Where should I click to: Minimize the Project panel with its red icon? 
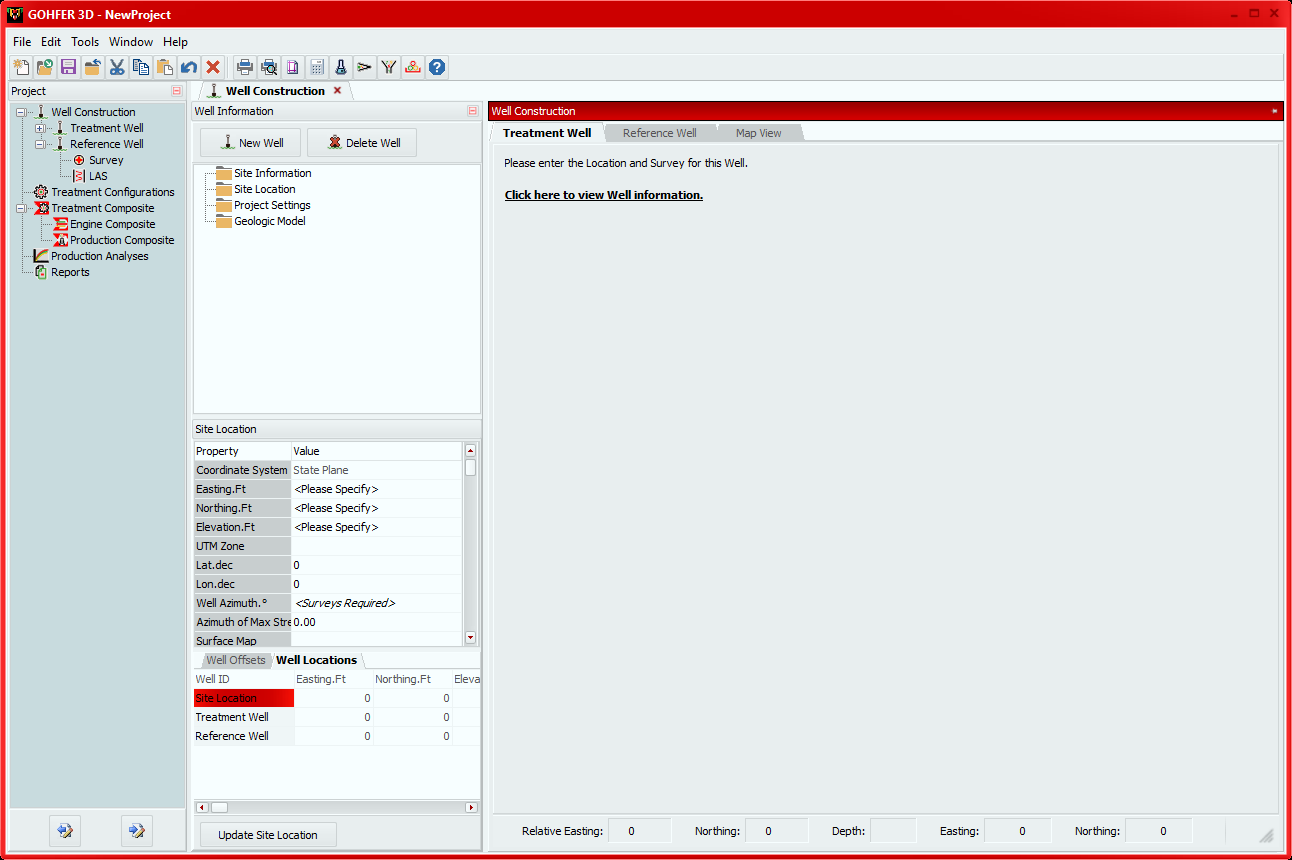pyautogui.click(x=176, y=91)
